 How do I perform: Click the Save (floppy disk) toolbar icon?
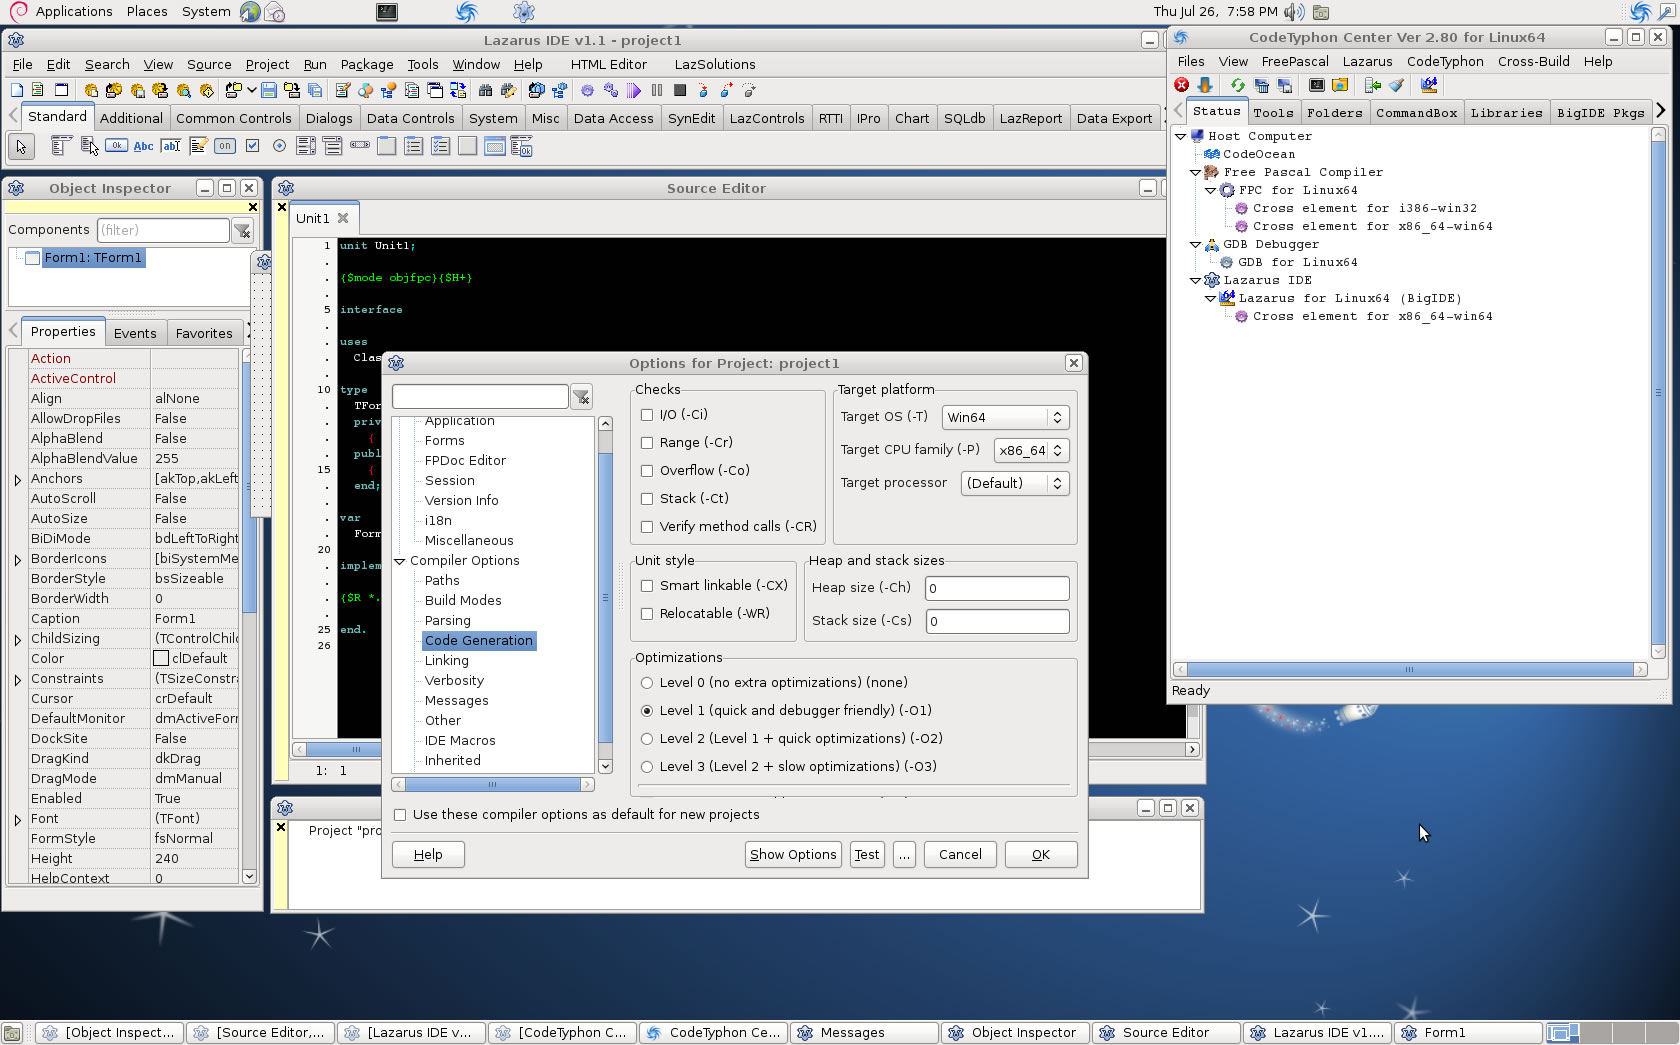tap(268, 90)
